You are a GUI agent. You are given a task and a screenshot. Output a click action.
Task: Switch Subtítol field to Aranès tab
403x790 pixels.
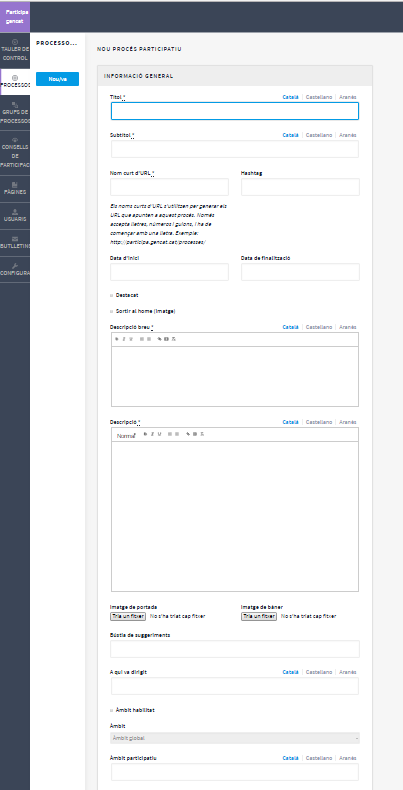[x=348, y=136]
